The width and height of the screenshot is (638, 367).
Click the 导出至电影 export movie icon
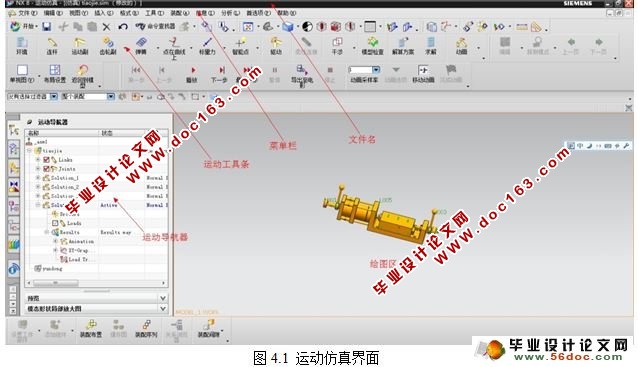pyautogui.click(x=302, y=76)
